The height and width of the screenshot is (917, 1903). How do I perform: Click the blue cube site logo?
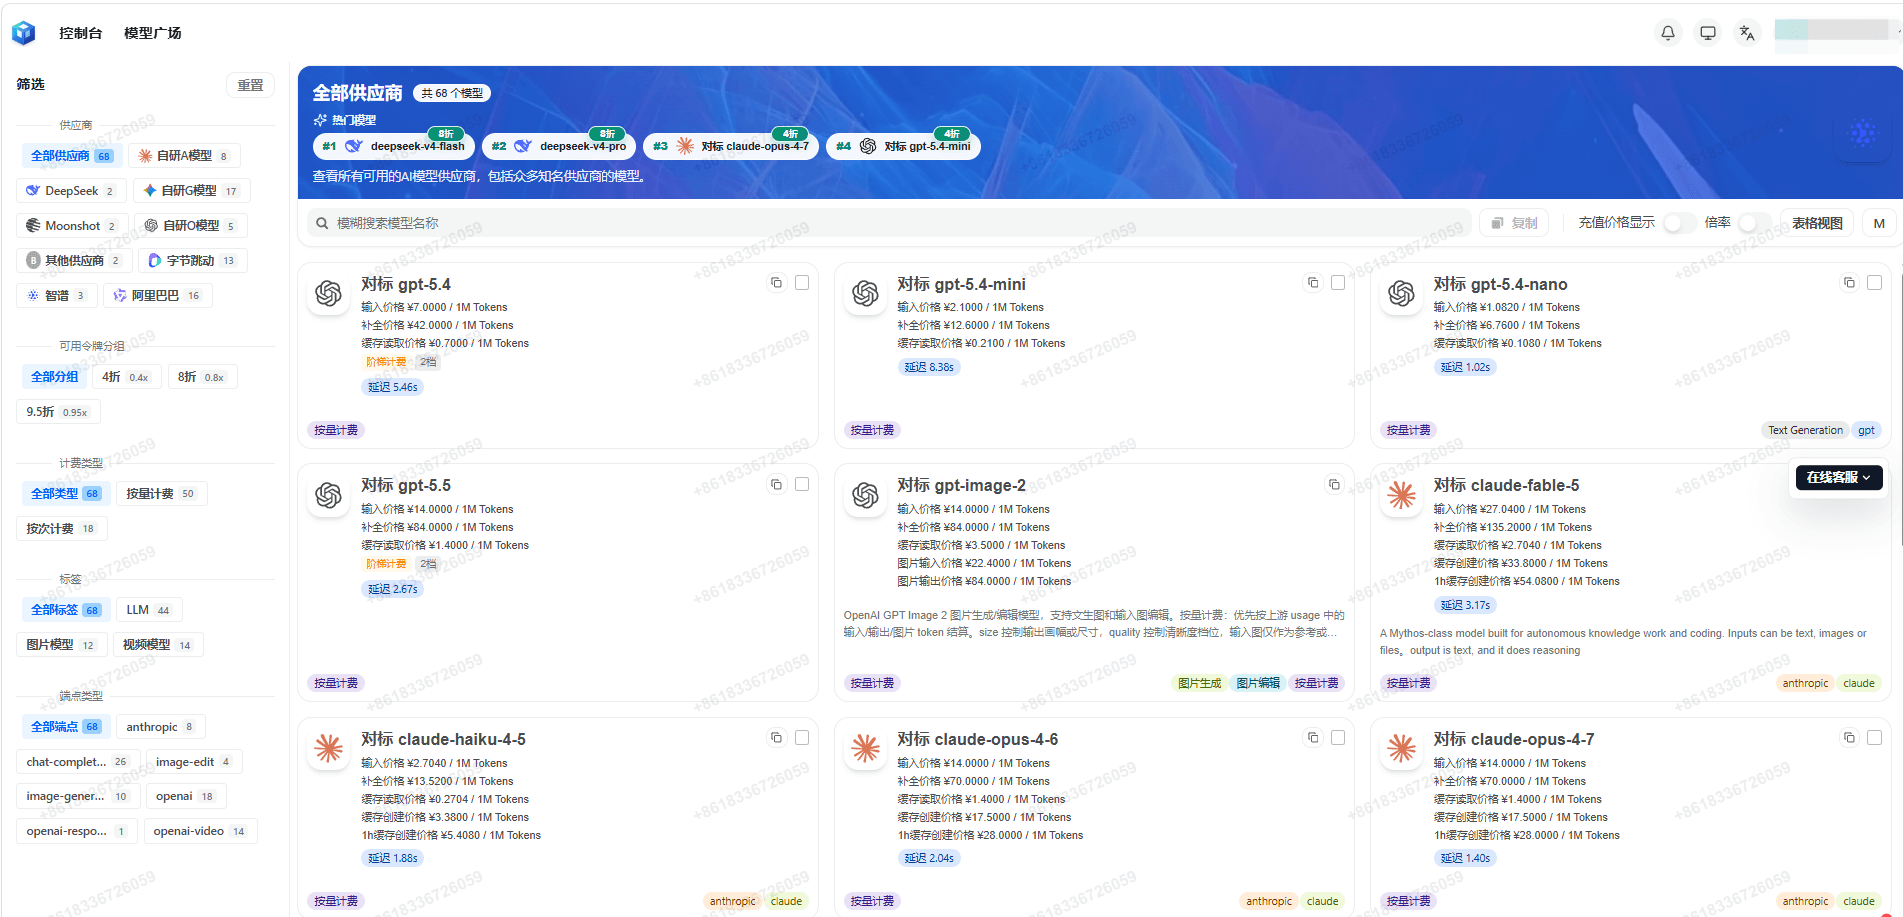click(x=24, y=33)
